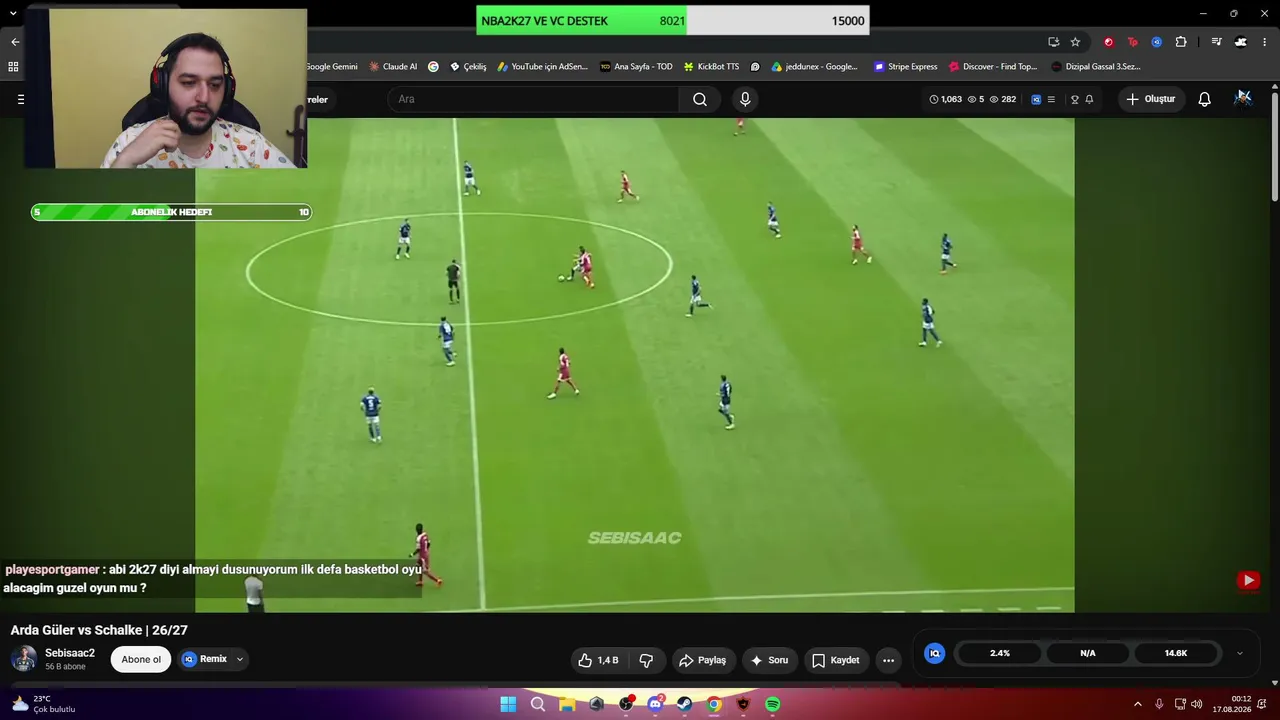Open the Dizipal Gassal bookmark
The height and width of the screenshot is (720, 1280).
1096,67
